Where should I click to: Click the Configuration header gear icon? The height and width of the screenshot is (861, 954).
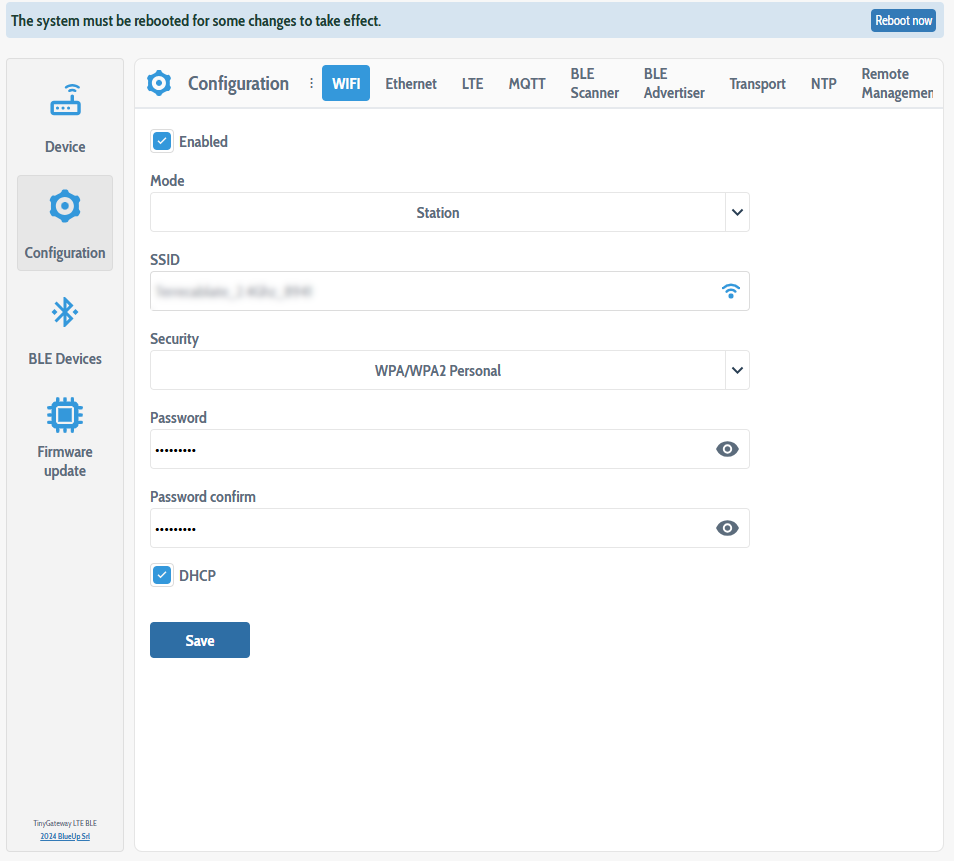click(159, 83)
